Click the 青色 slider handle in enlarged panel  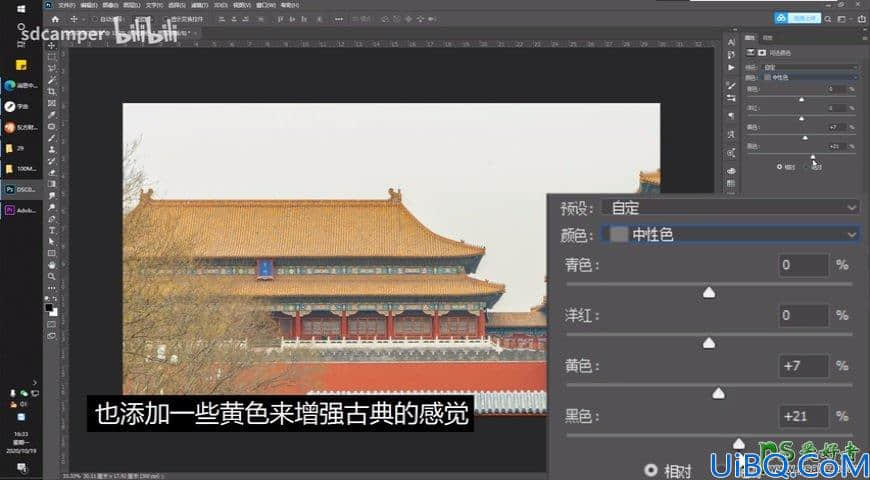click(709, 293)
